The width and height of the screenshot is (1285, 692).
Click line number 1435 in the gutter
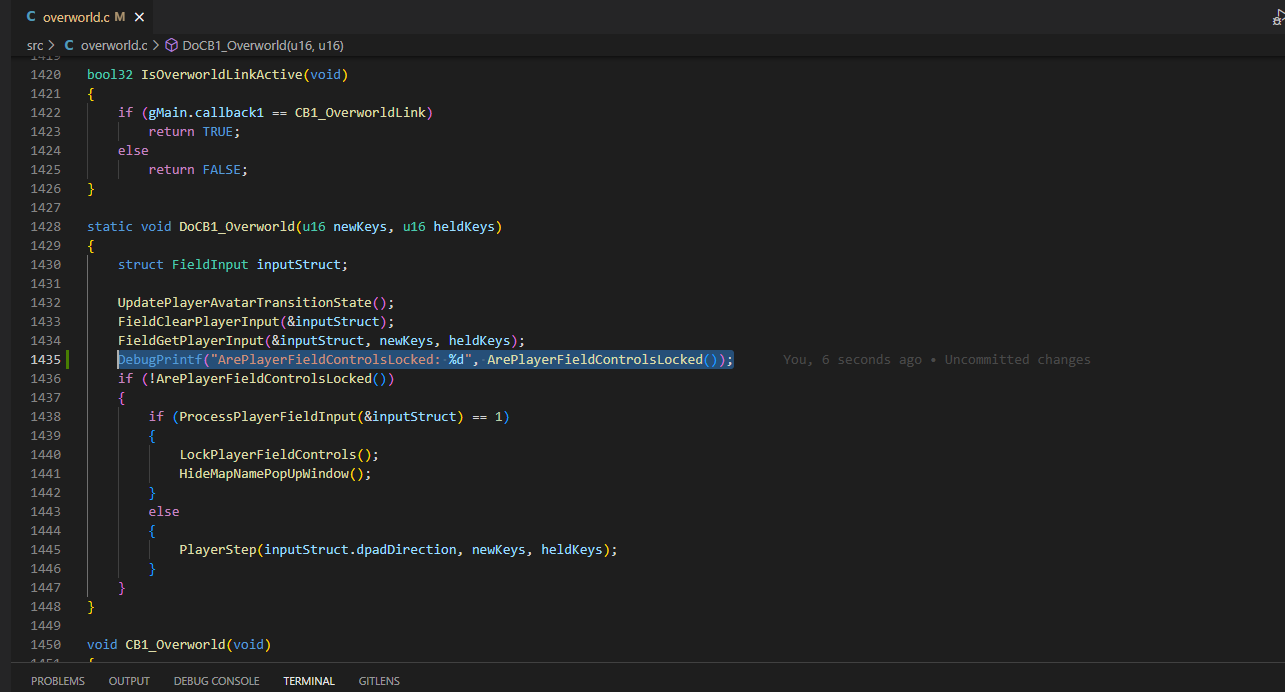point(45,360)
